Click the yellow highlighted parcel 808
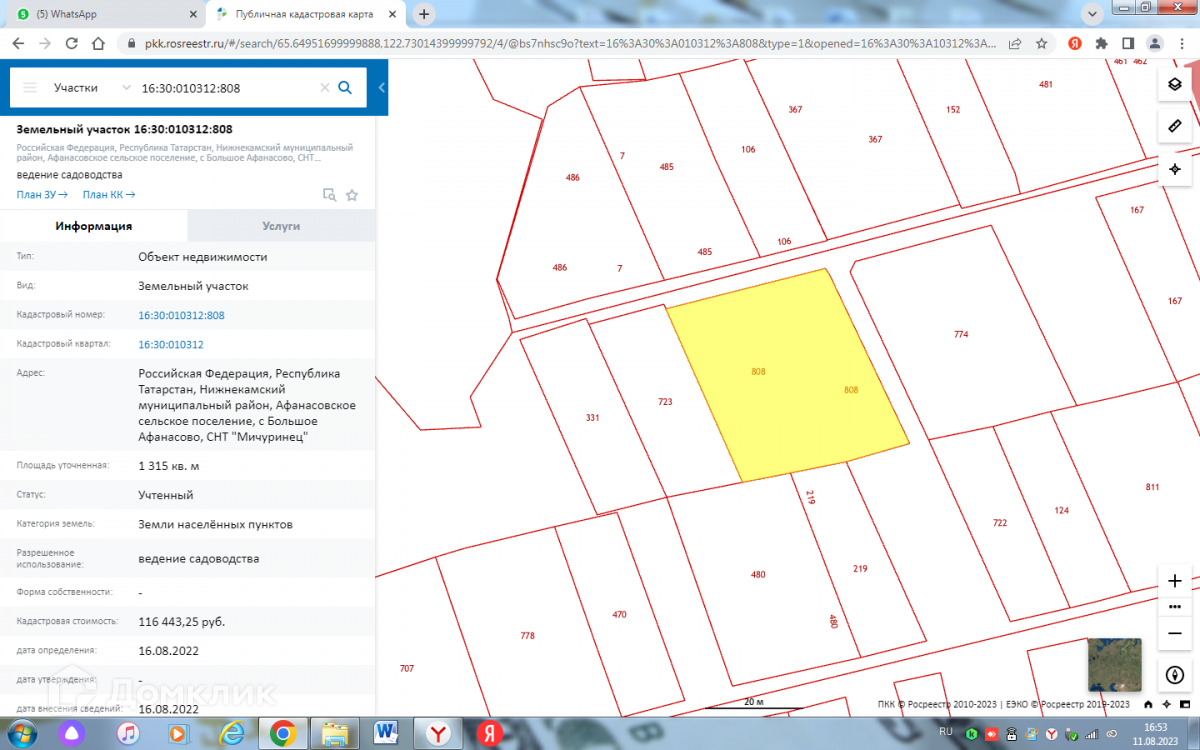 (x=785, y=380)
